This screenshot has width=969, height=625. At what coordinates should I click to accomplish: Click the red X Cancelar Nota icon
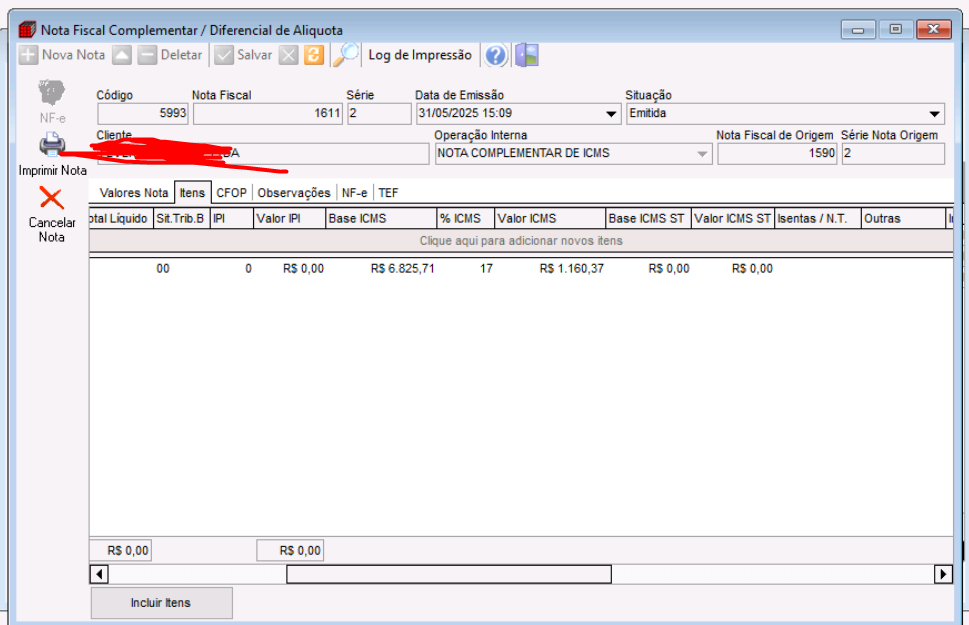(x=51, y=198)
